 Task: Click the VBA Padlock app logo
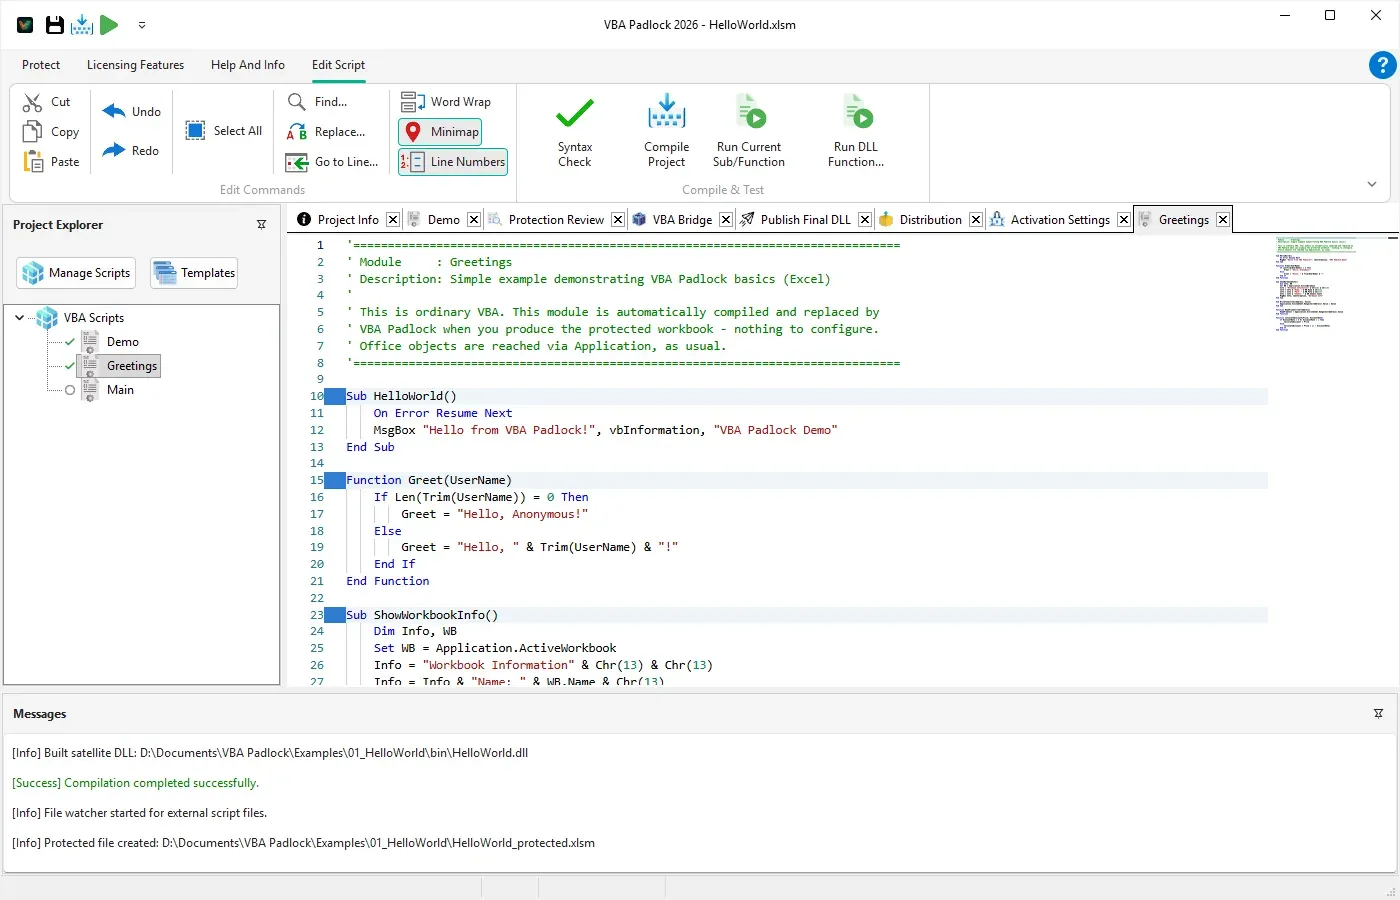[25, 25]
